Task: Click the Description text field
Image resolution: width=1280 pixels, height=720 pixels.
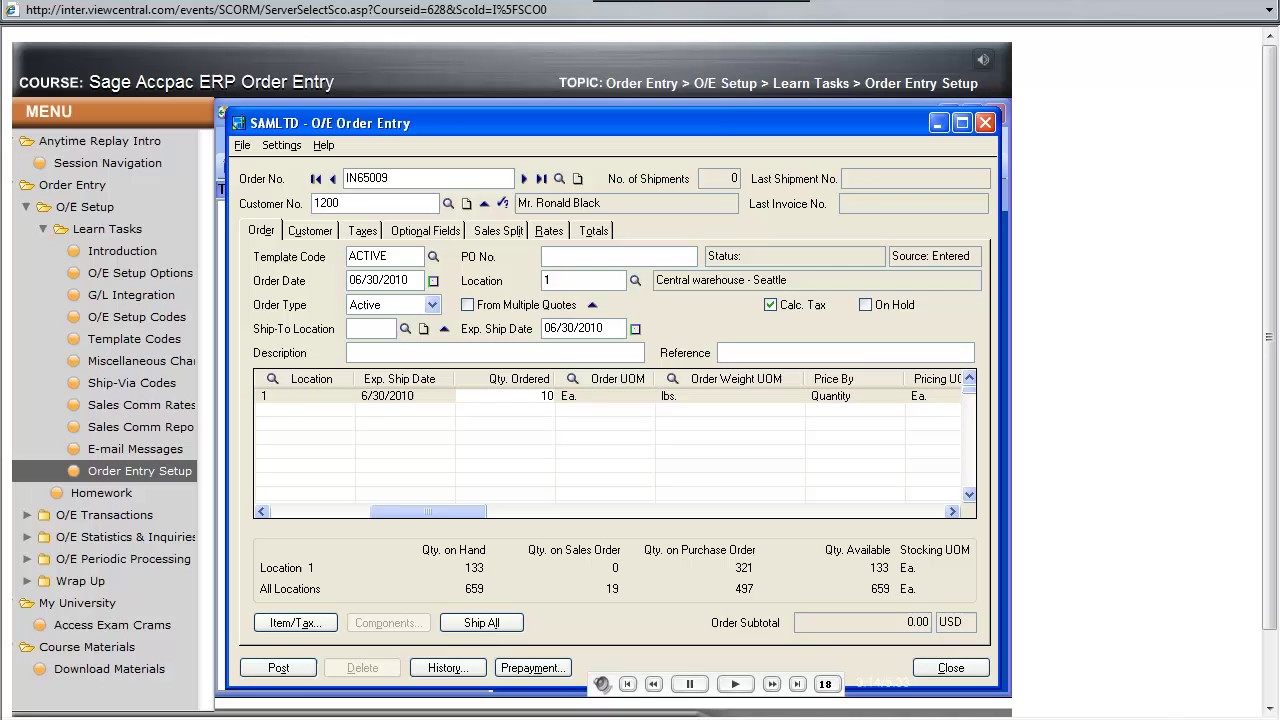Action: [495, 353]
